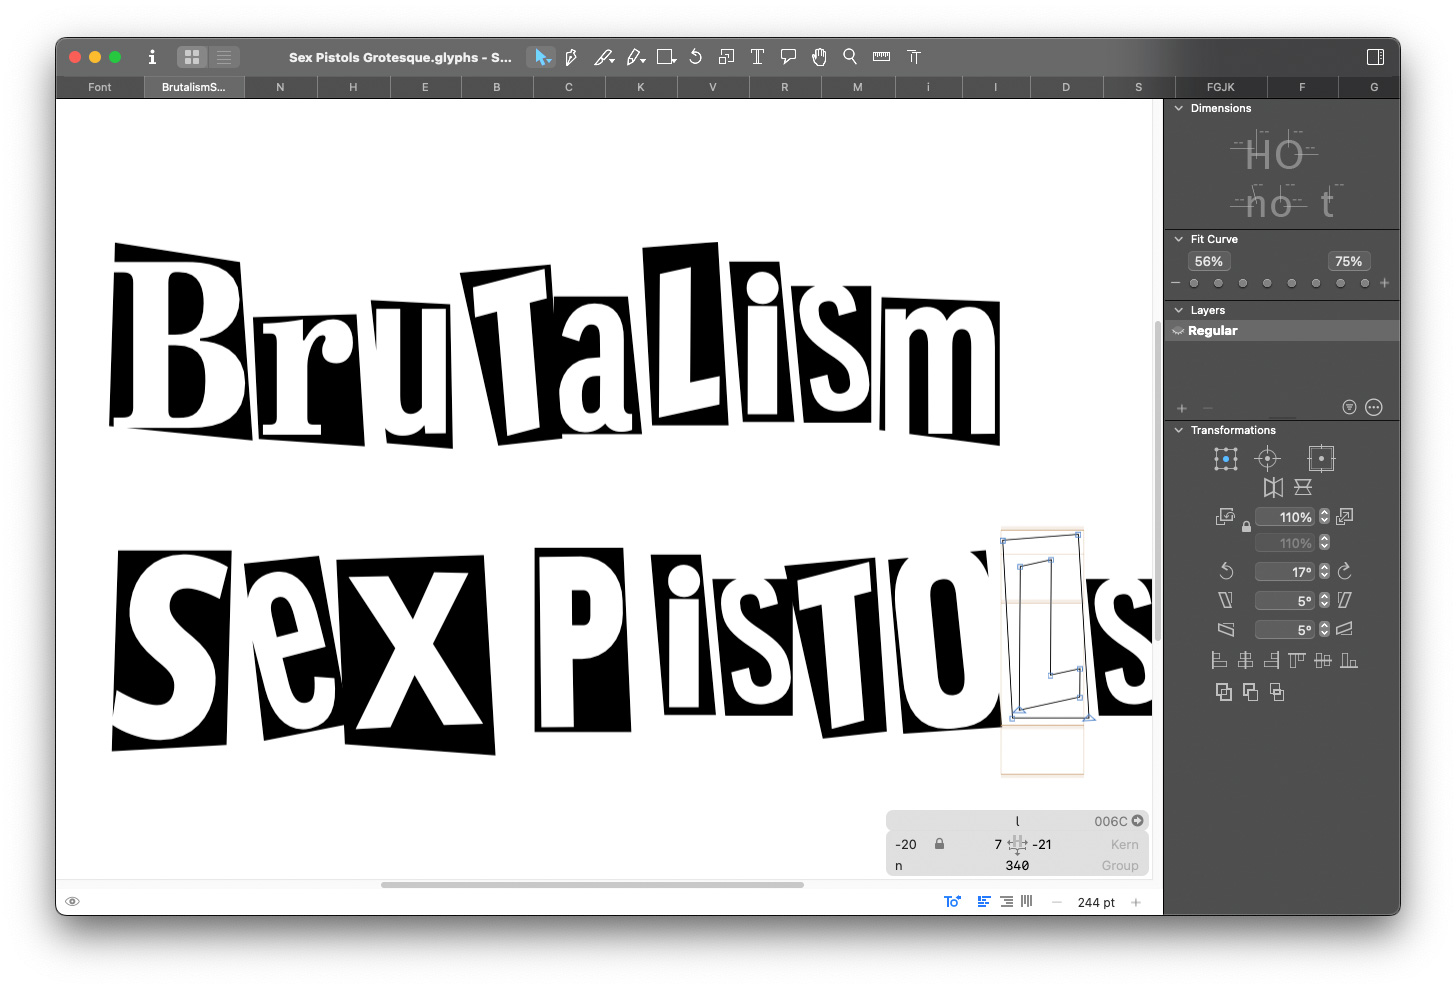Rotate selection clockwise with arrow icon

(x=1345, y=571)
